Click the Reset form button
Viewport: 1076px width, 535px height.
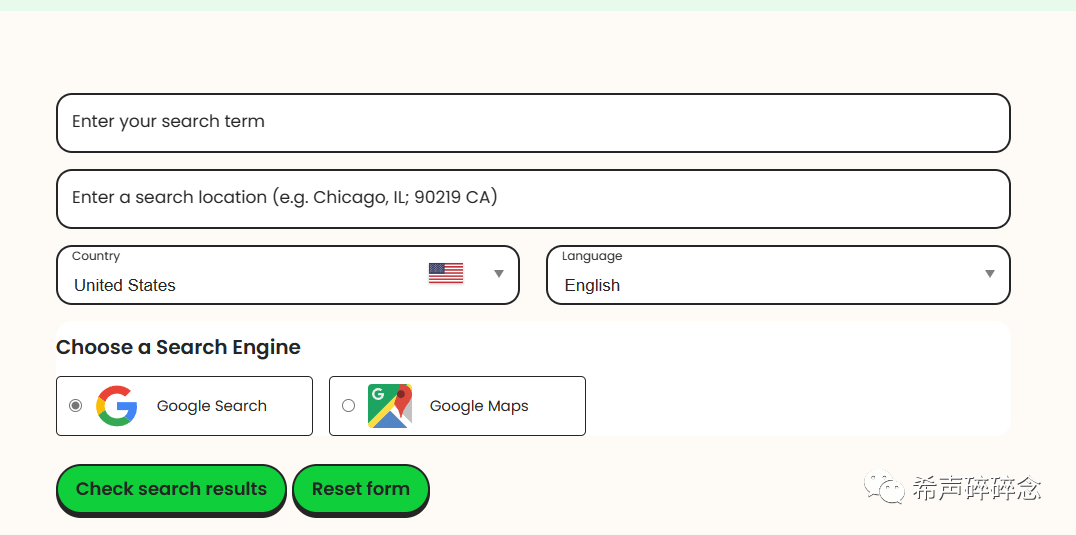coord(361,489)
